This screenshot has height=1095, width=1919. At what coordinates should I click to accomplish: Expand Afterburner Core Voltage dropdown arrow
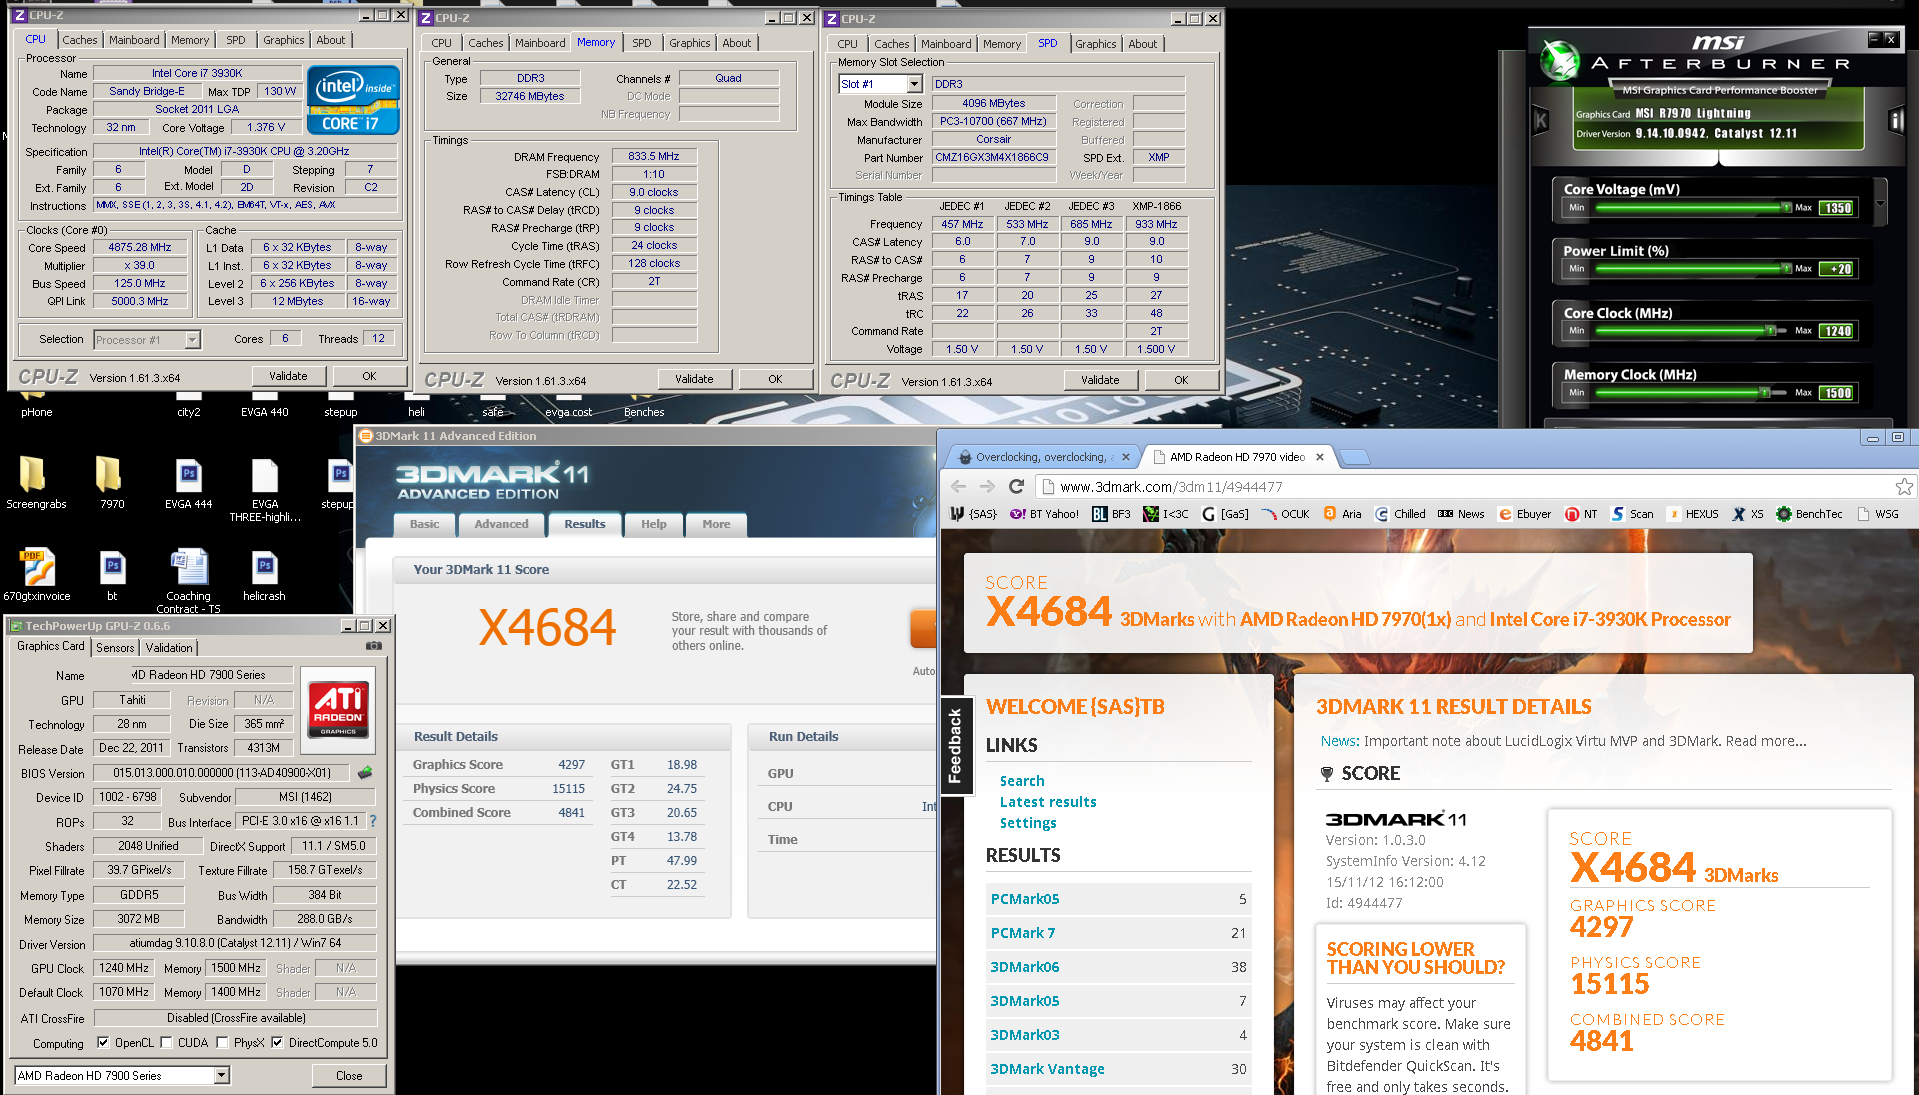tap(1880, 203)
